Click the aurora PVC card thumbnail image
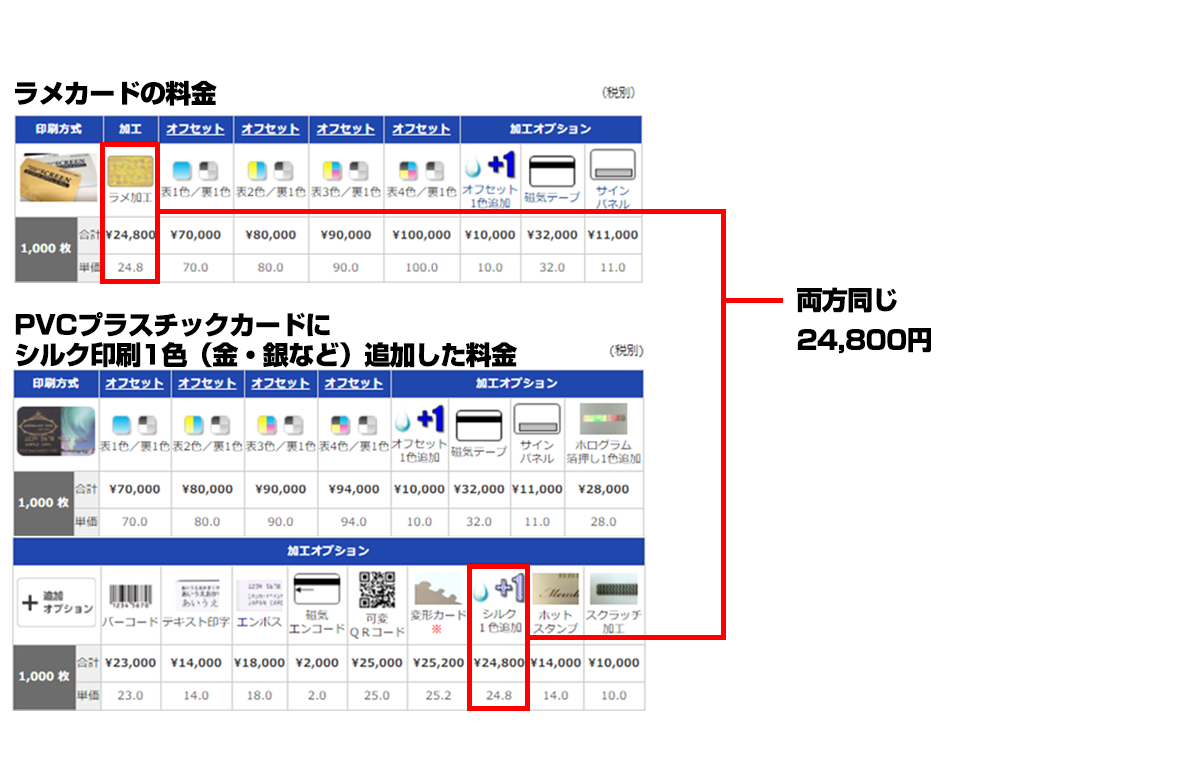1200x780 pixels. click(x=56, y=434)
